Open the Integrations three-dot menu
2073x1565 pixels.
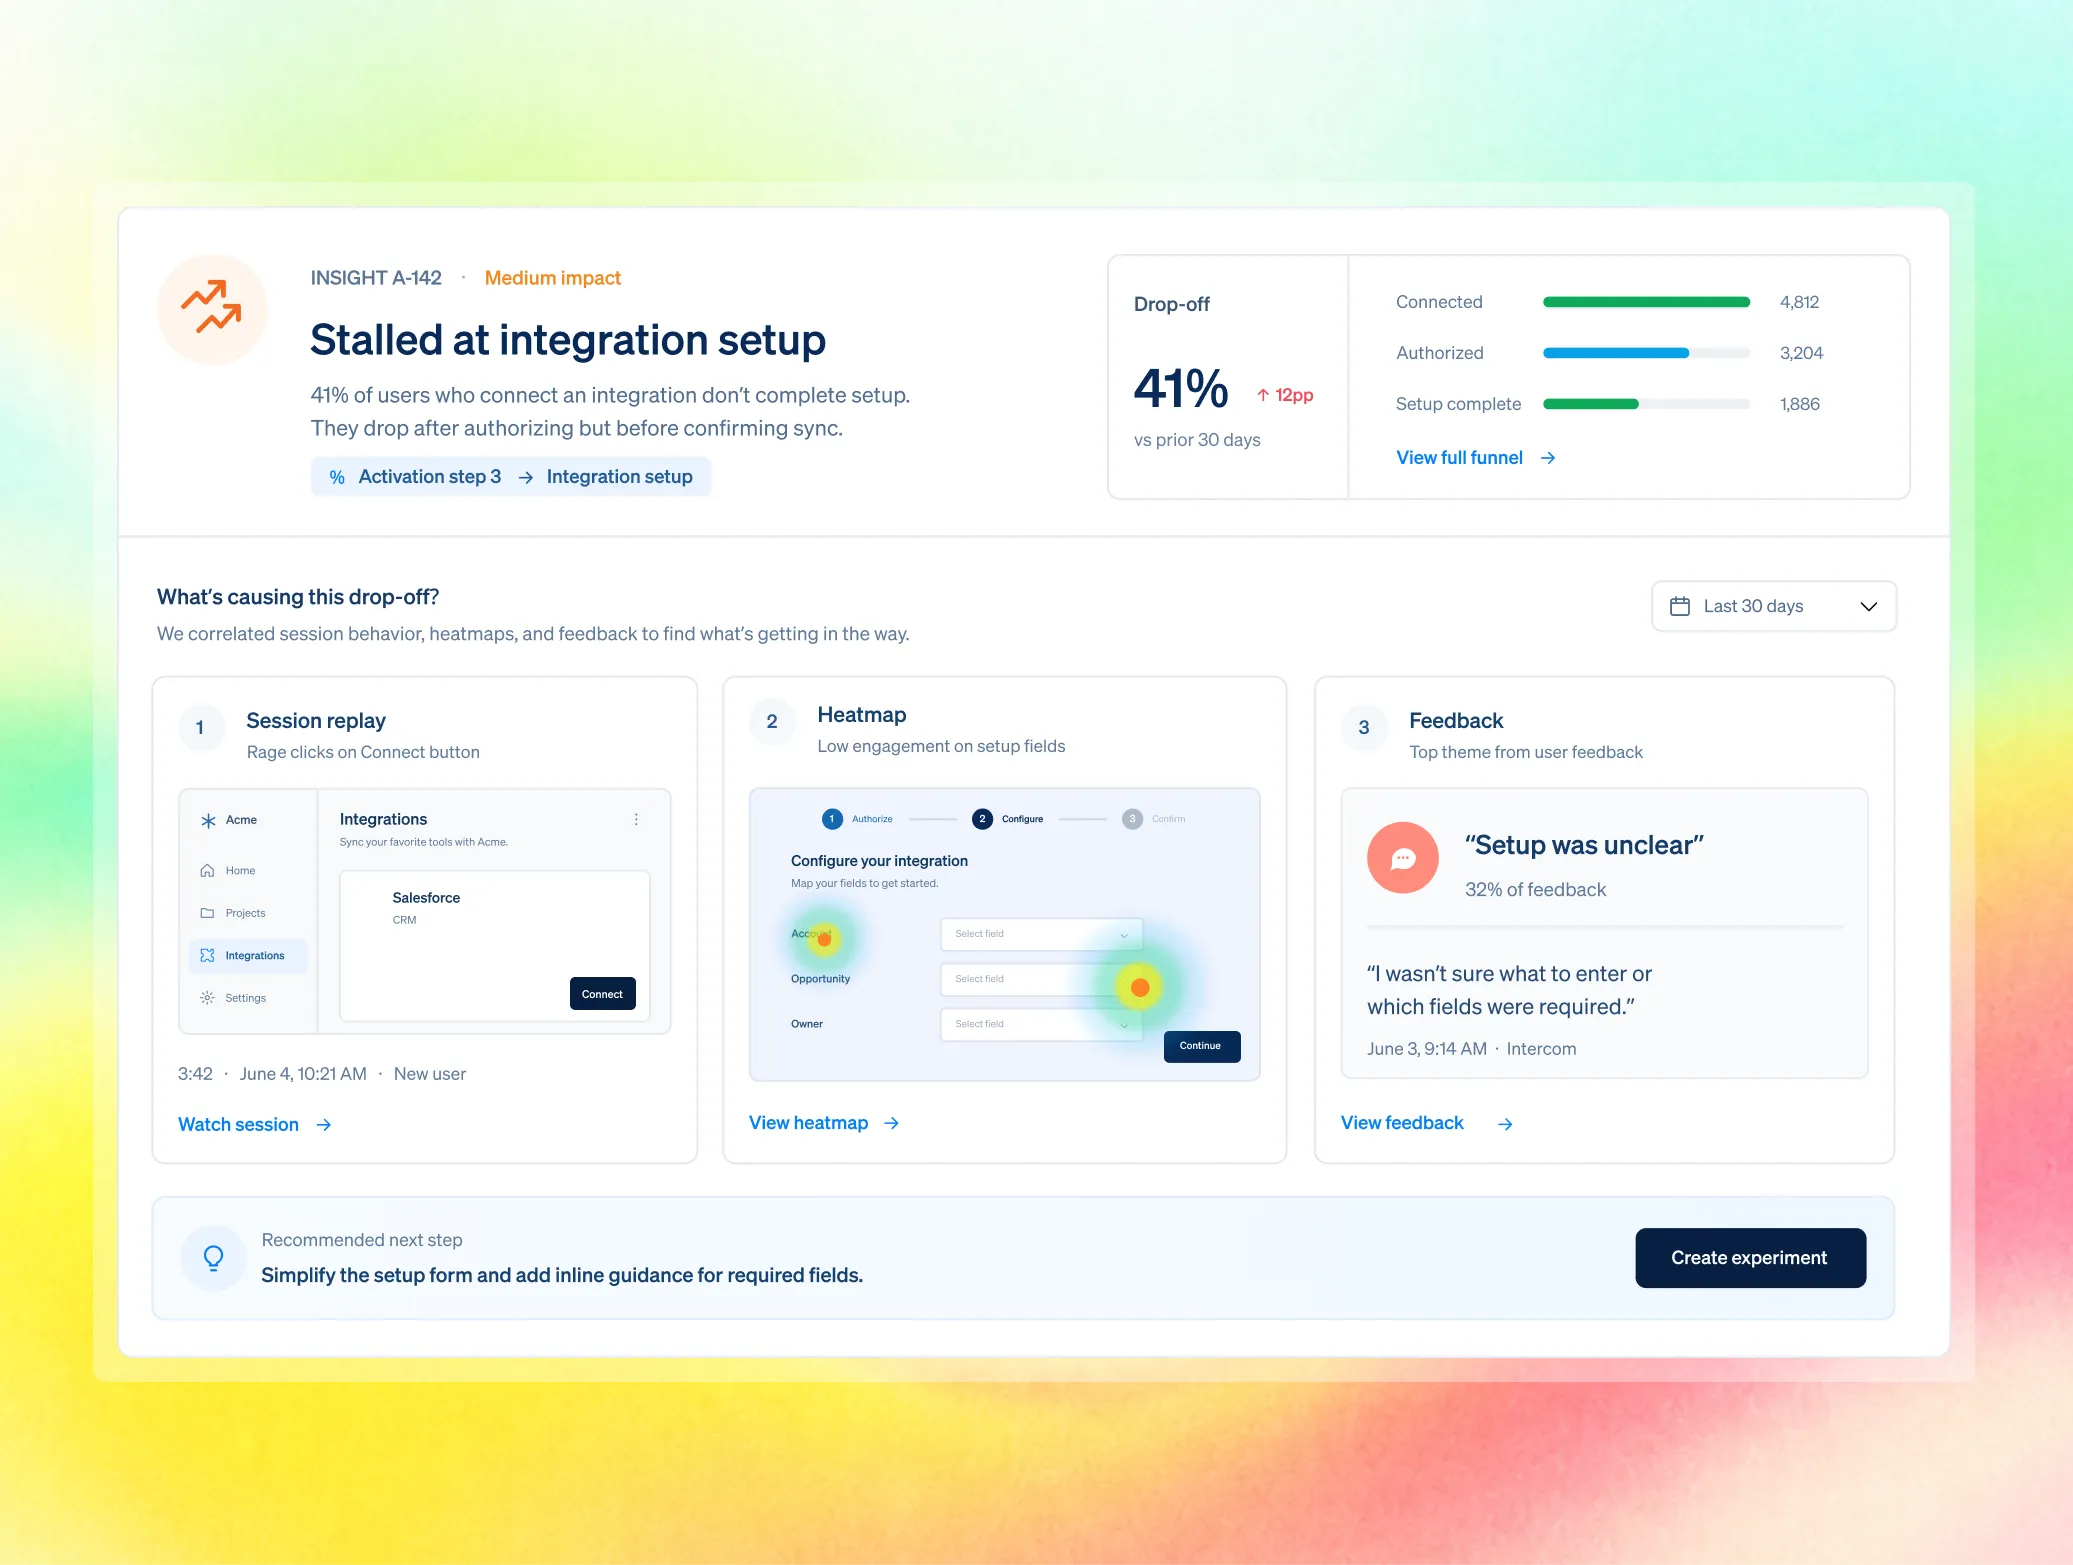(636, 819)
